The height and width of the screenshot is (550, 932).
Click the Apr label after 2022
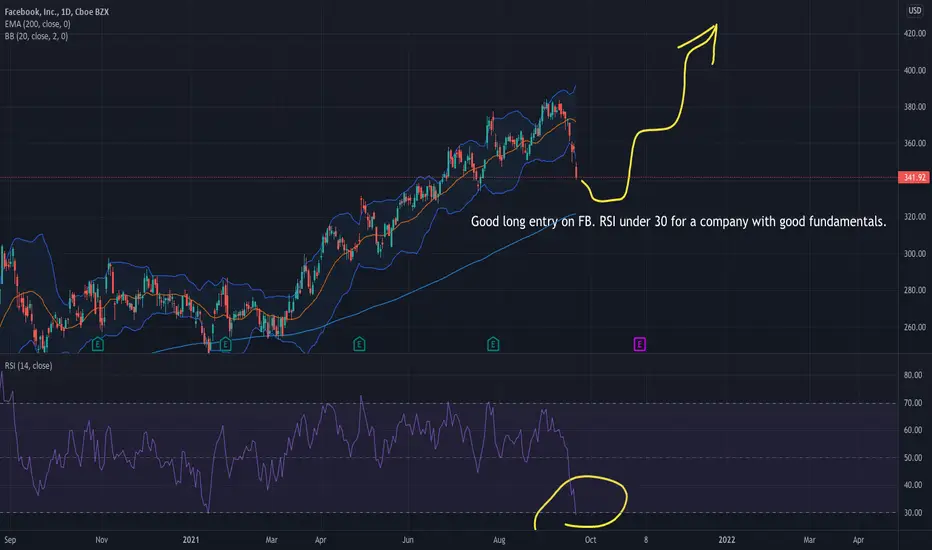point(858,540)
